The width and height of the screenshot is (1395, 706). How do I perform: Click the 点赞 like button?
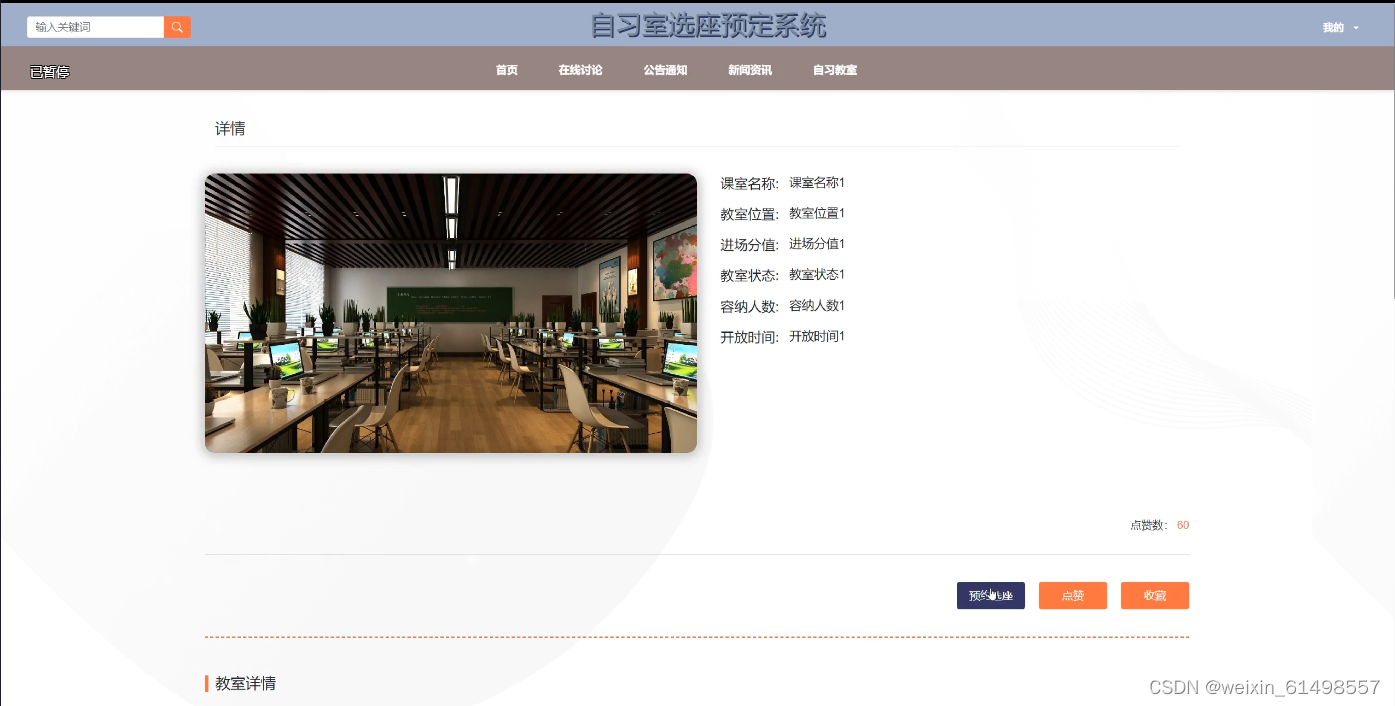pos(1073,595)
